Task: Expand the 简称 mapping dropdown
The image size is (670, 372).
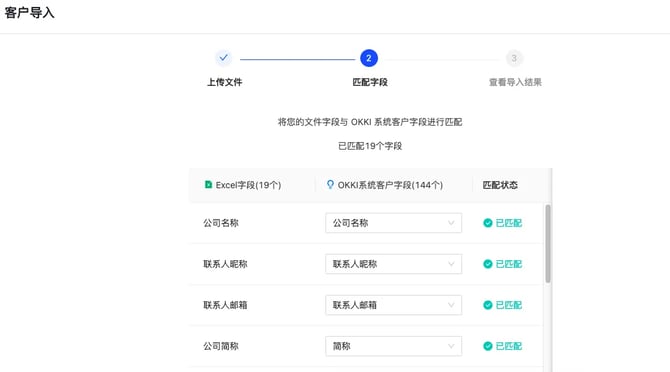Action: pos(394,346)
